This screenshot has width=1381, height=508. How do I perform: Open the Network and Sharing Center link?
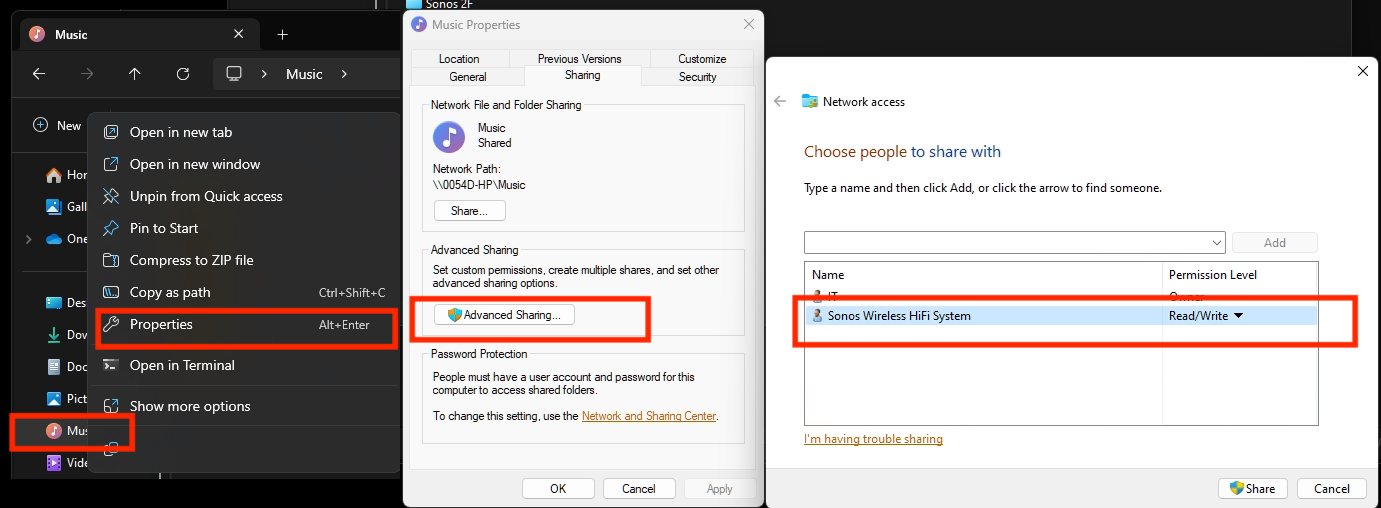(x=649, y=416)
